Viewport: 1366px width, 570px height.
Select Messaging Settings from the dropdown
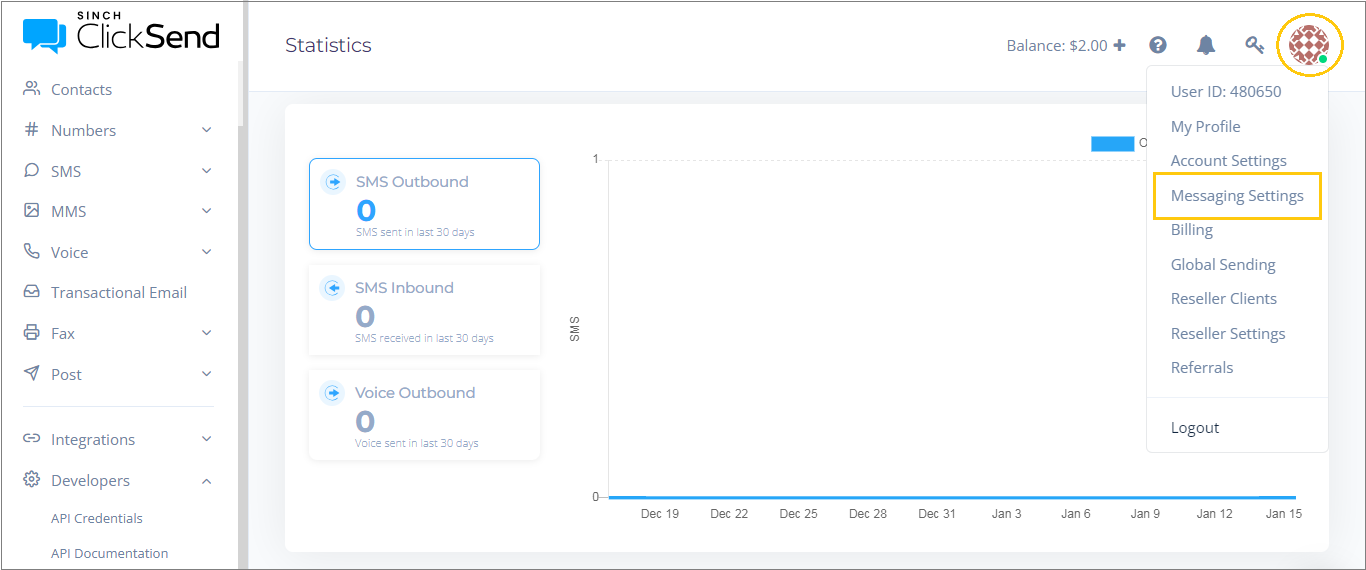1237,195
